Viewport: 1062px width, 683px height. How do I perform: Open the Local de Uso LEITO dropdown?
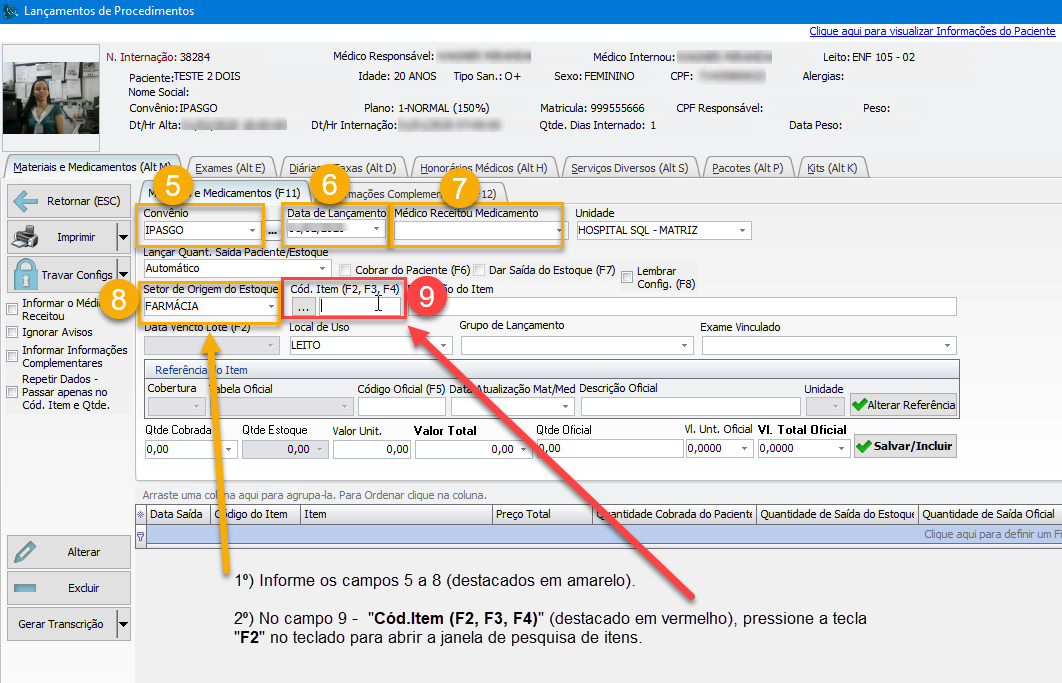(x=443, y=345)
